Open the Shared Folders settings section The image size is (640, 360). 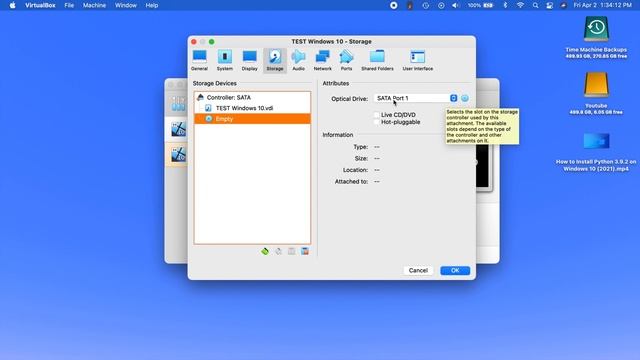tap(377, 60)
